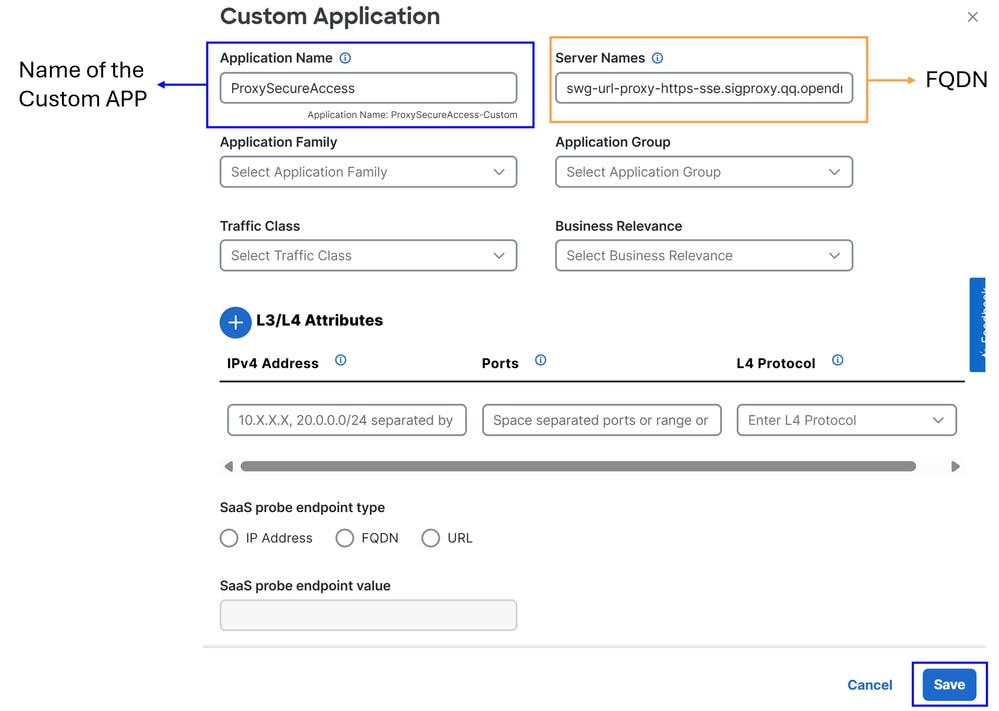Click the right scroll arrow under the attributes row
Viewport: 999px width, 711px height.
point(955,466)
